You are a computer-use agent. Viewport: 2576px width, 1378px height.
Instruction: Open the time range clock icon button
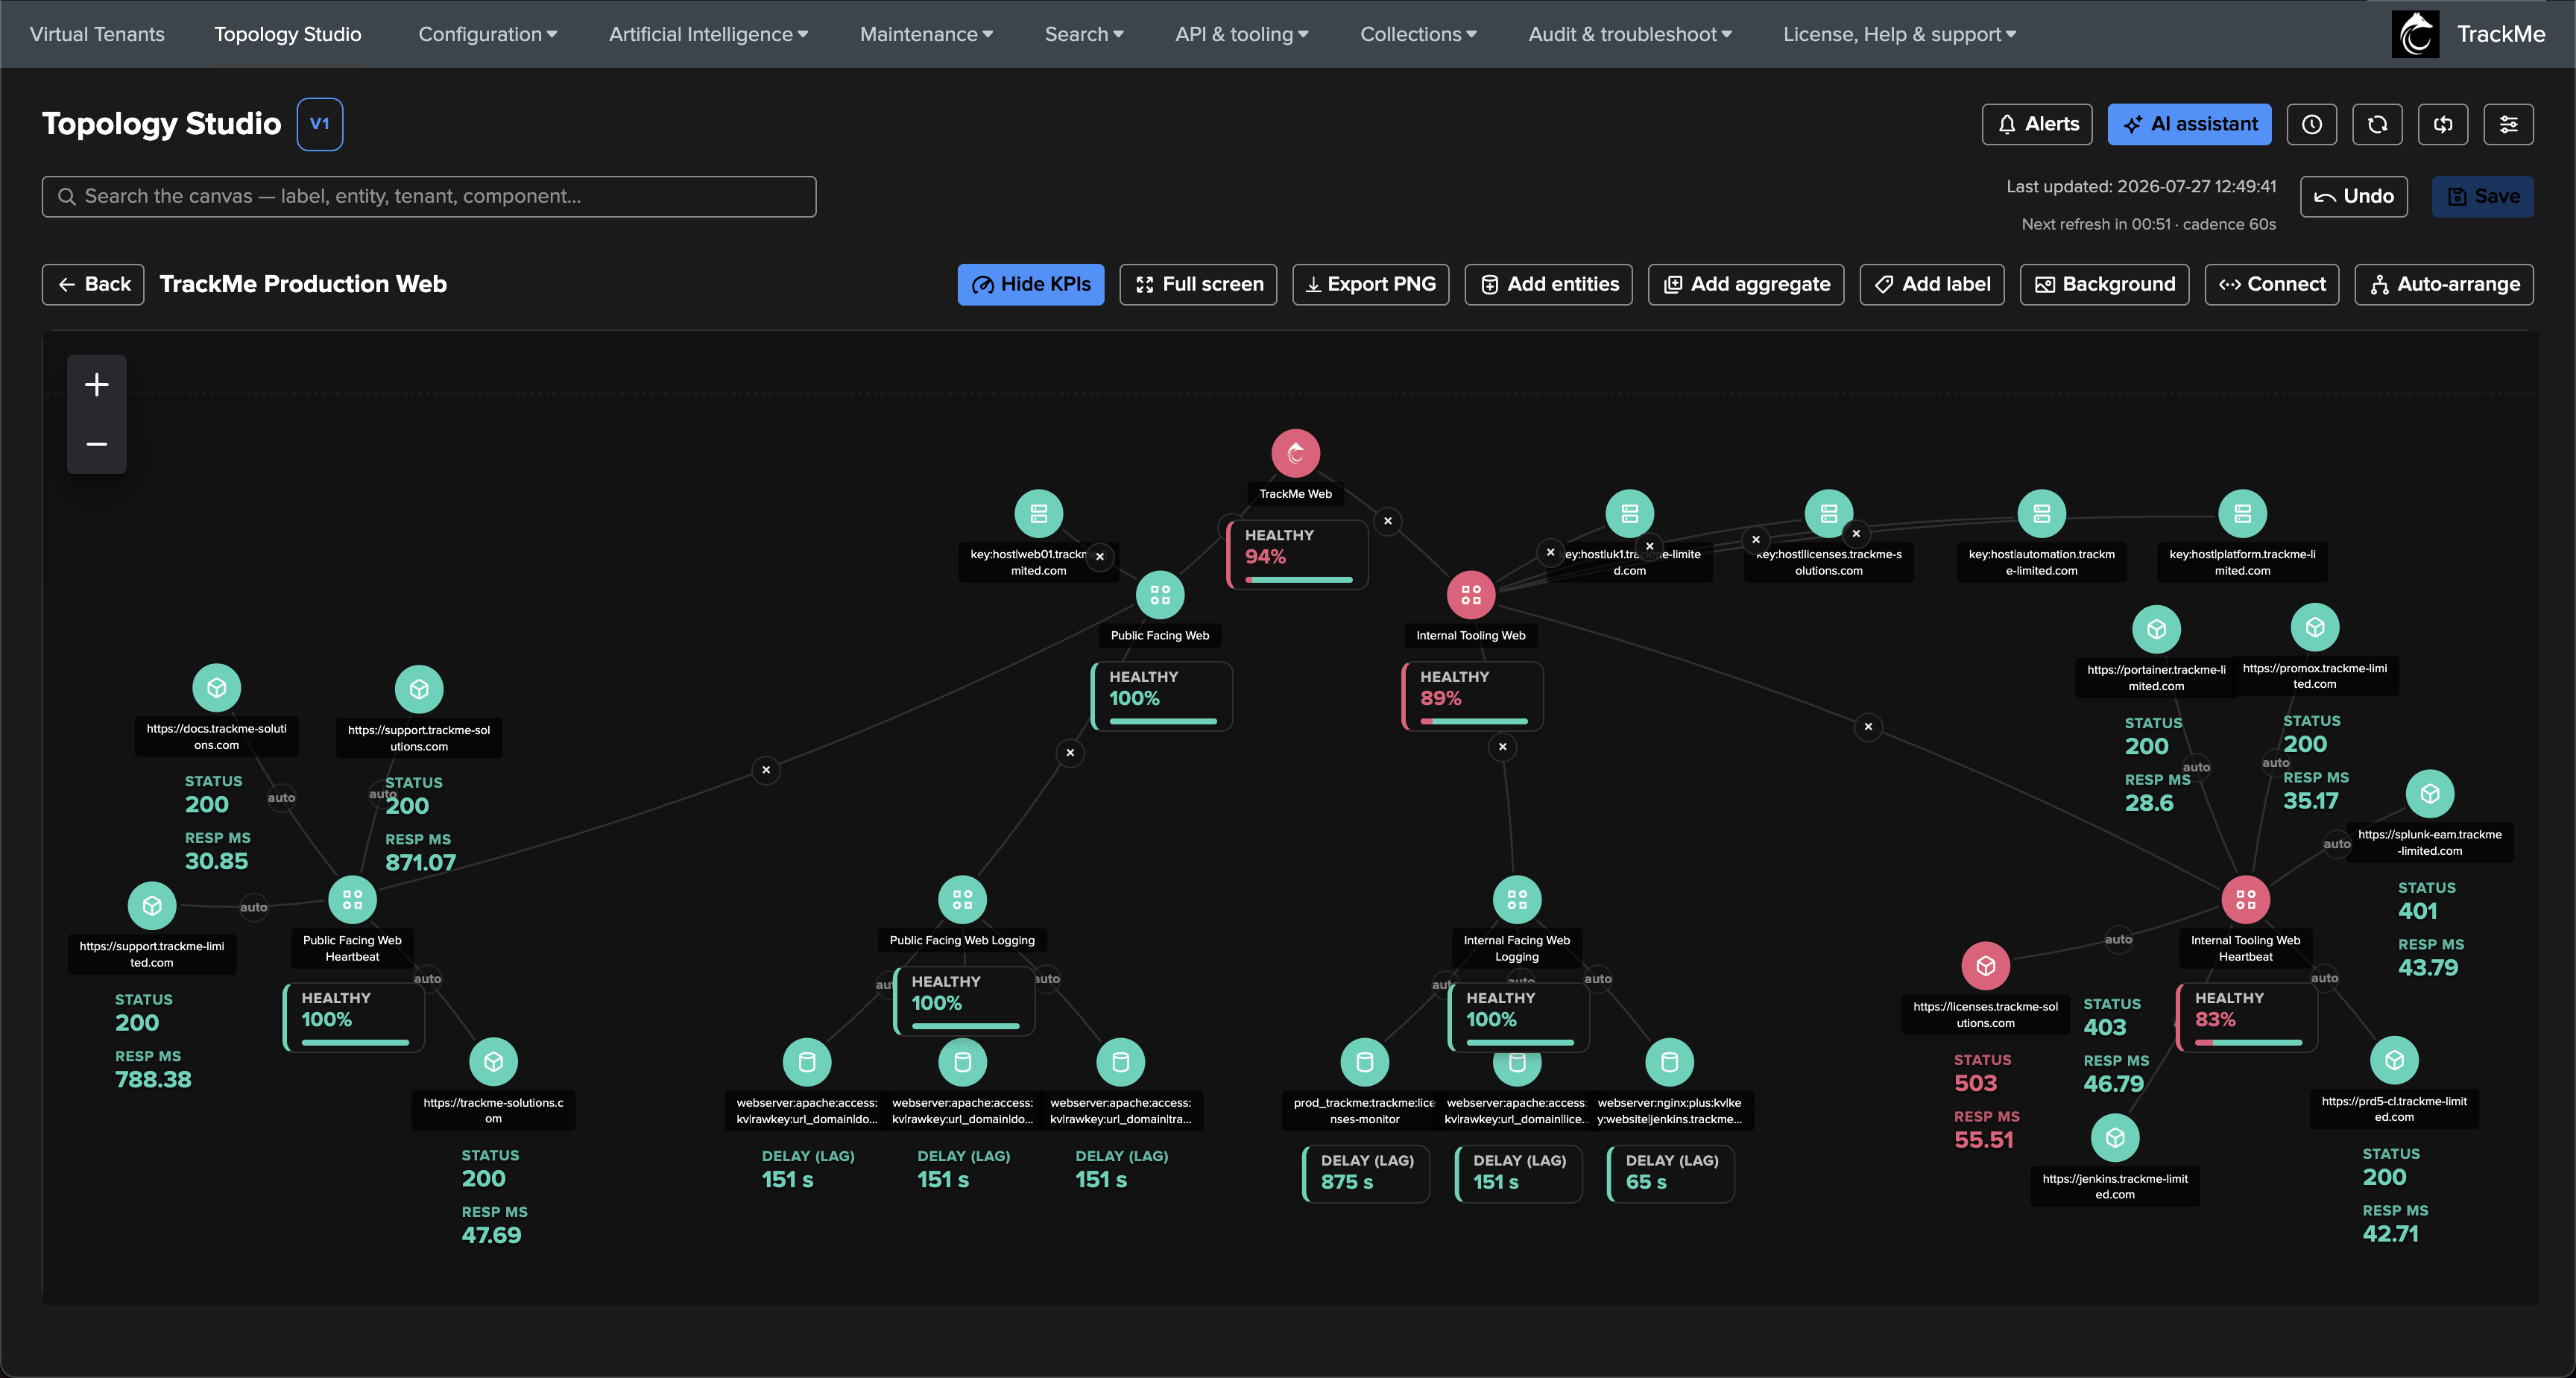[2311, 124]
